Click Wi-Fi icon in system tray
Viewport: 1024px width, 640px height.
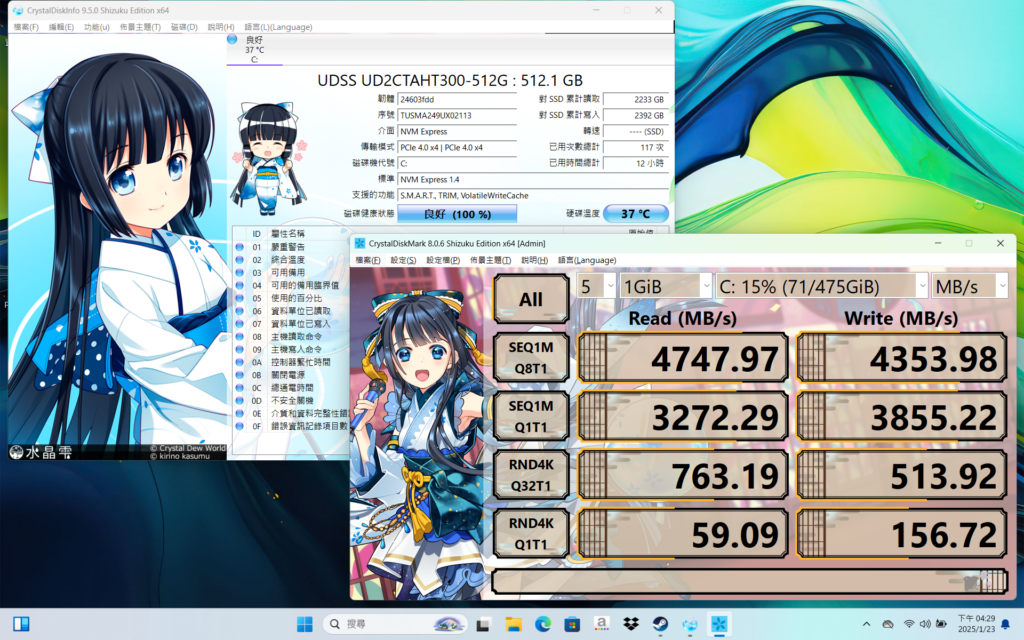(909, 624)
